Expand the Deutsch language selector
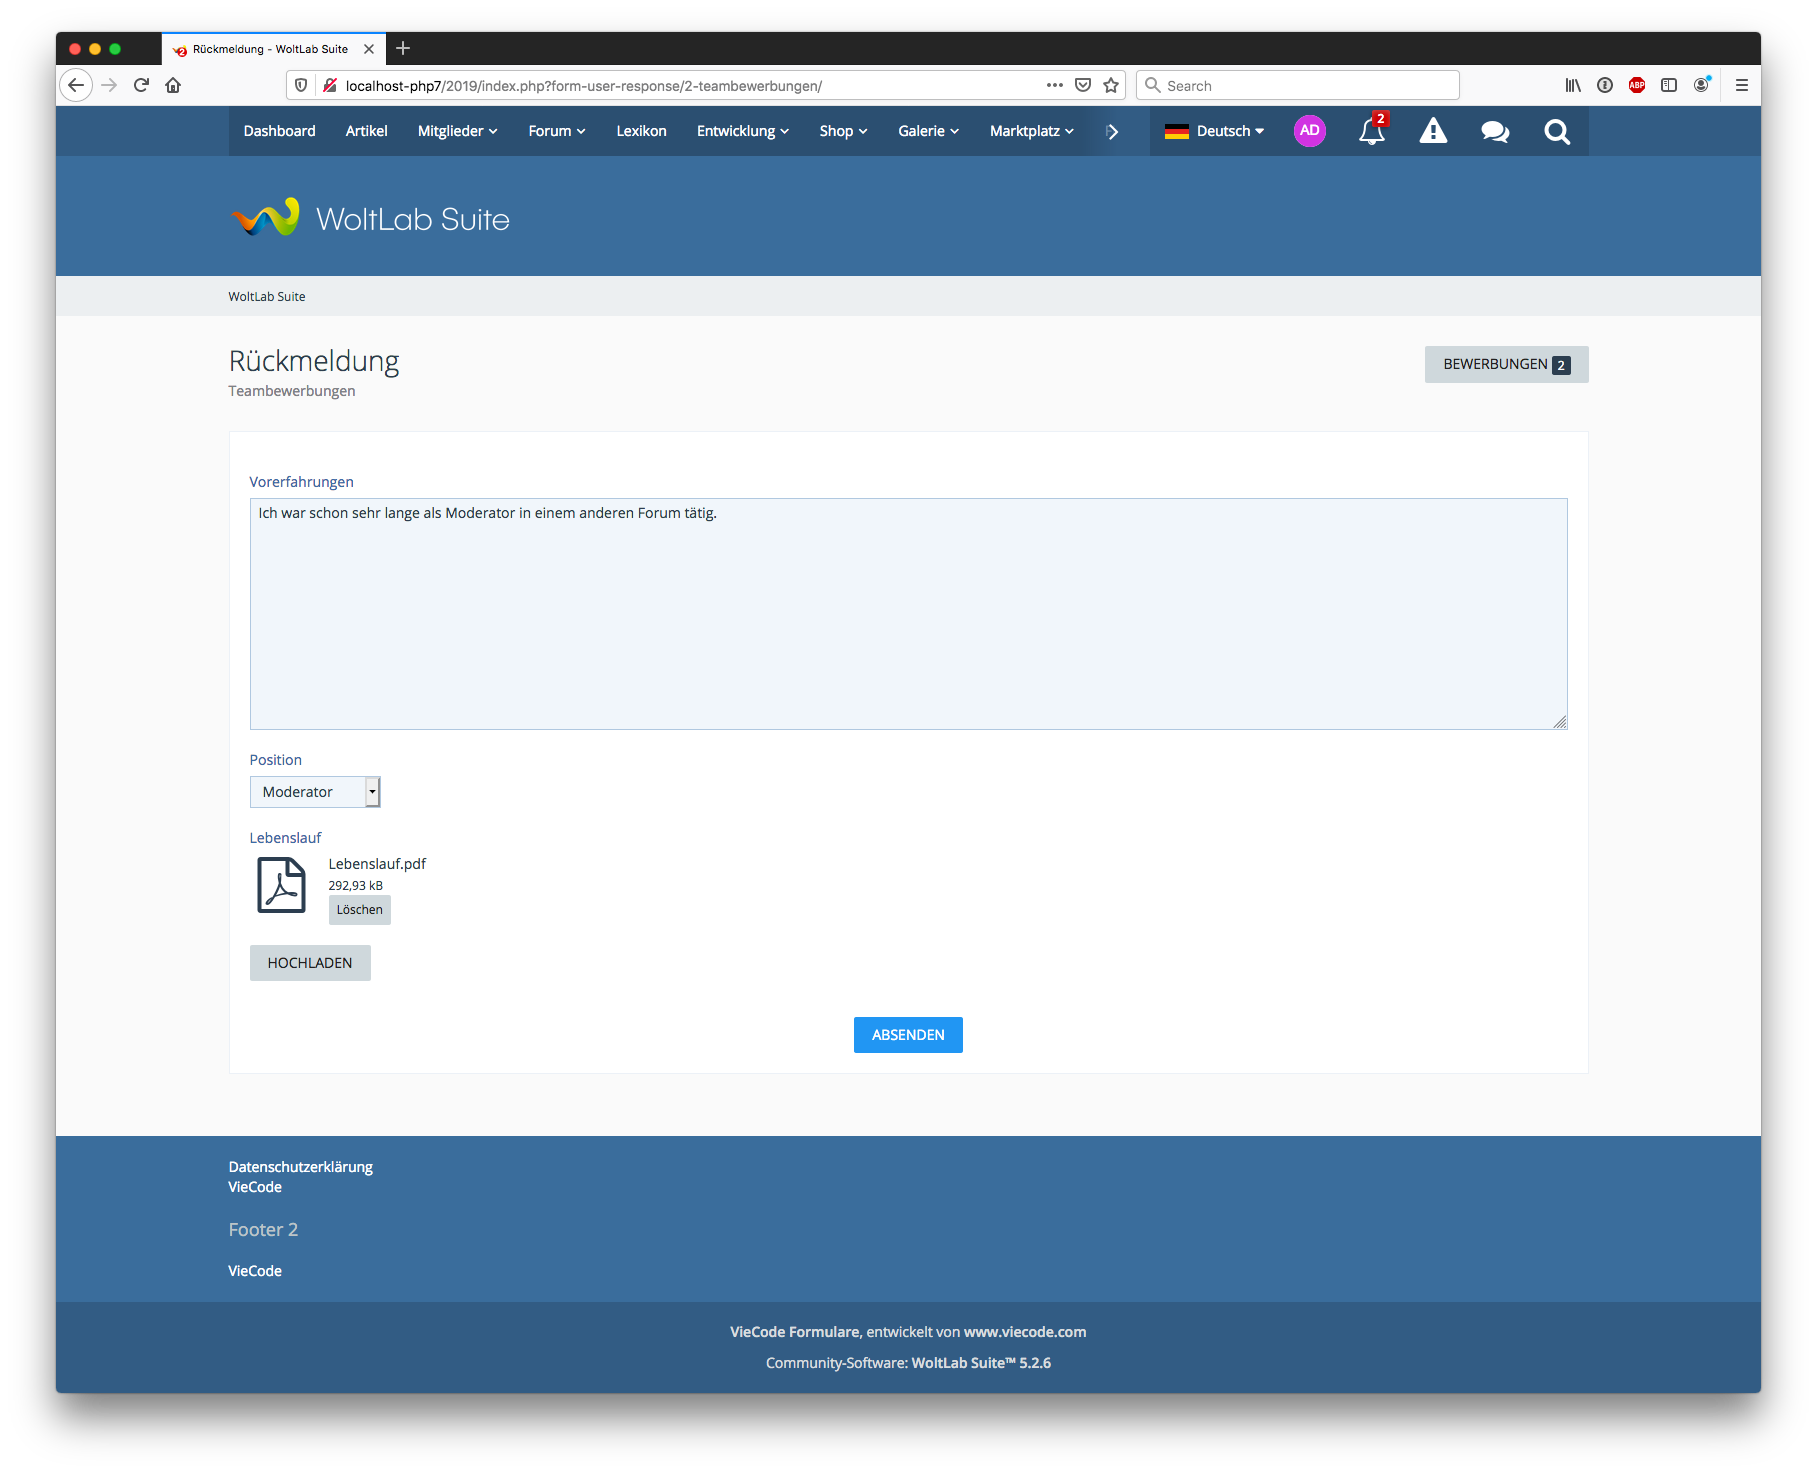Image resolution: width=1817 pixels, height=1473 pixels. (x=1215, y=131)
